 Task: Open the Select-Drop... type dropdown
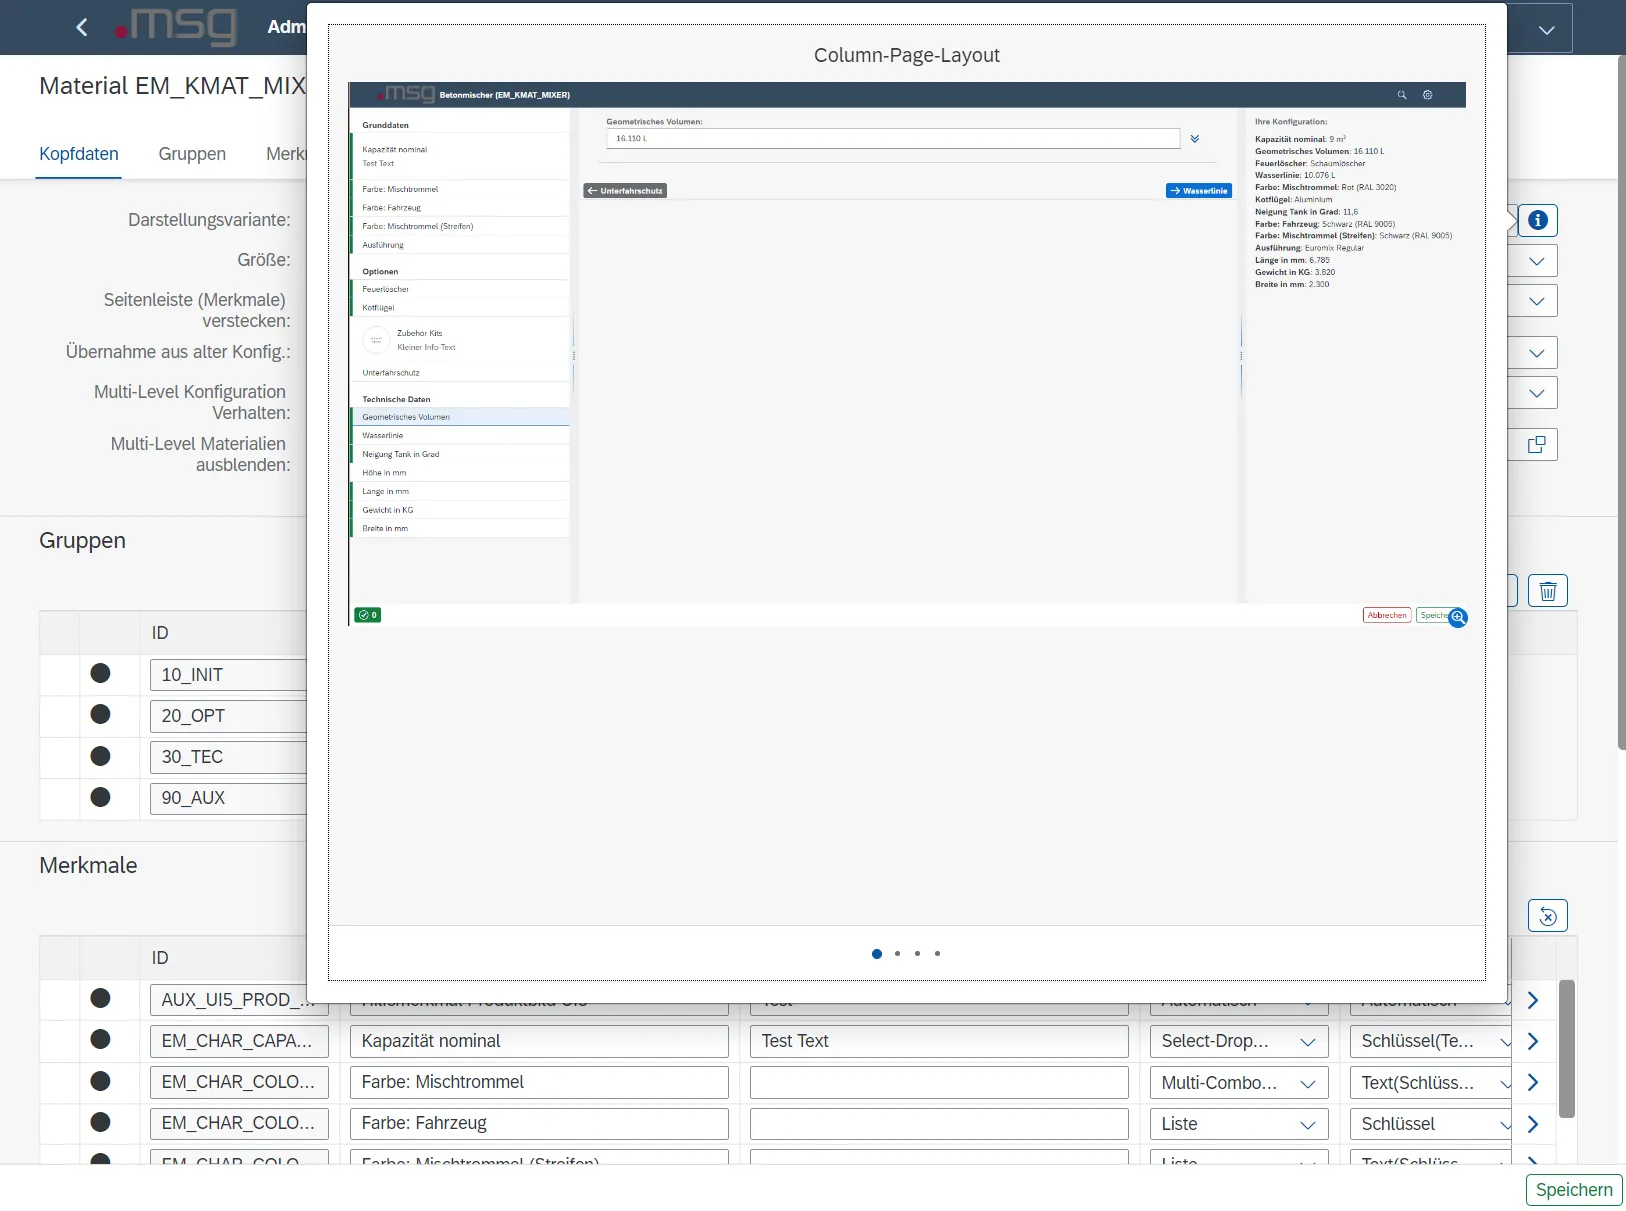[1306, 1042]
